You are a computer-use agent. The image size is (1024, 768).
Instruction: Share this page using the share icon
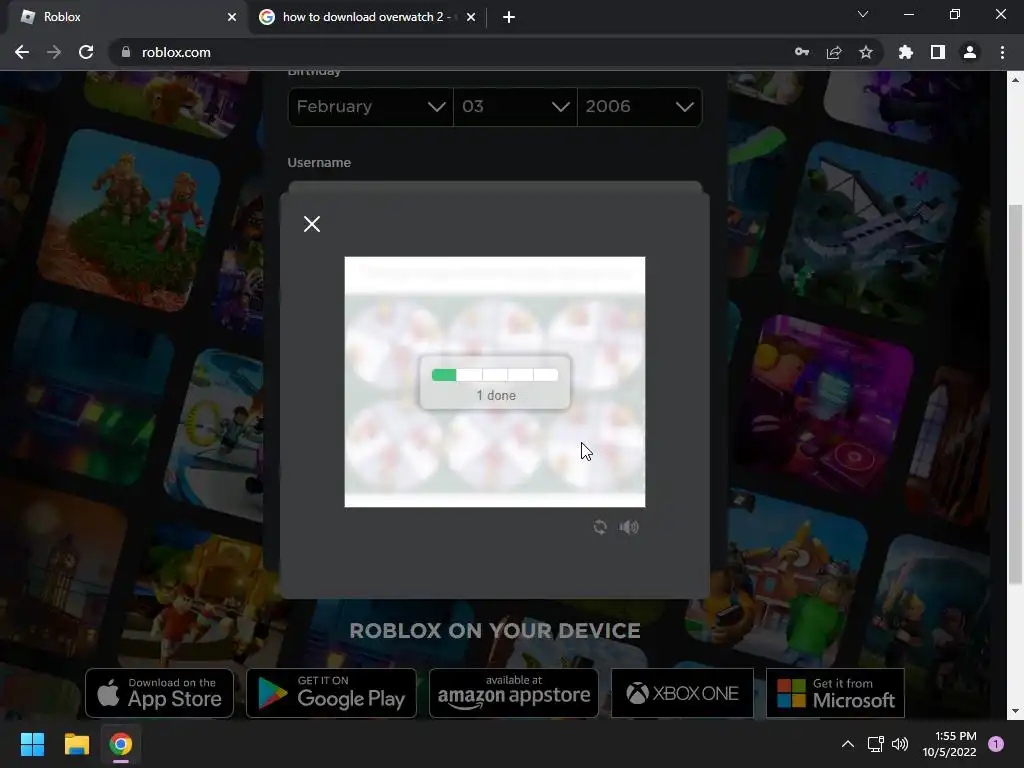(x=834, y=52)
